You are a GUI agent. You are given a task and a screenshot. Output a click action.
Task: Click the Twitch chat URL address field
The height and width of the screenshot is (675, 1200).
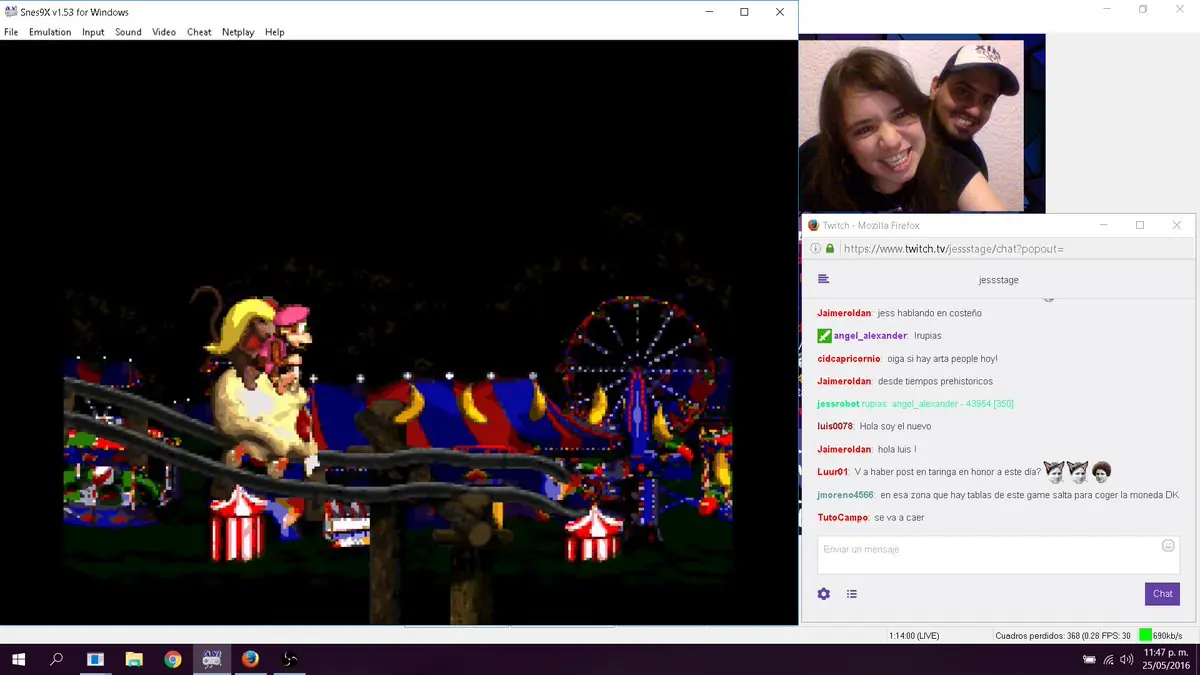click(953, 249)
